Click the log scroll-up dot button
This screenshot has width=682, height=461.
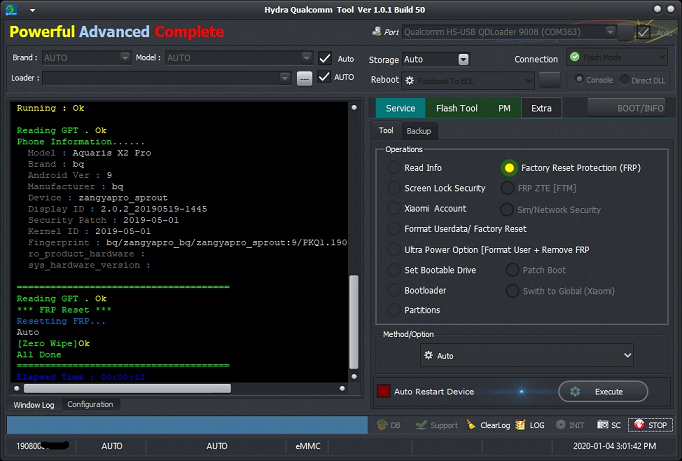coord(354,107)
